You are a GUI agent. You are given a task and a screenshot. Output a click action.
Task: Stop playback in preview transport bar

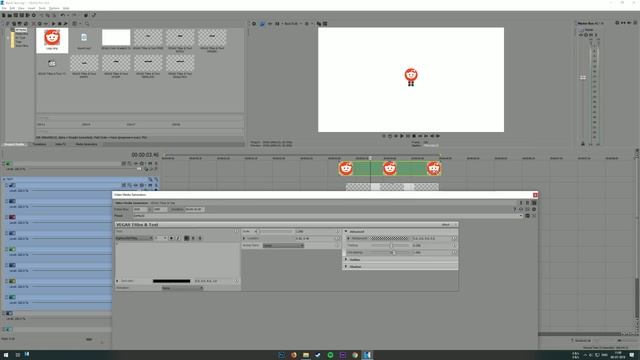pyautogui.click(x=414, y=136)
